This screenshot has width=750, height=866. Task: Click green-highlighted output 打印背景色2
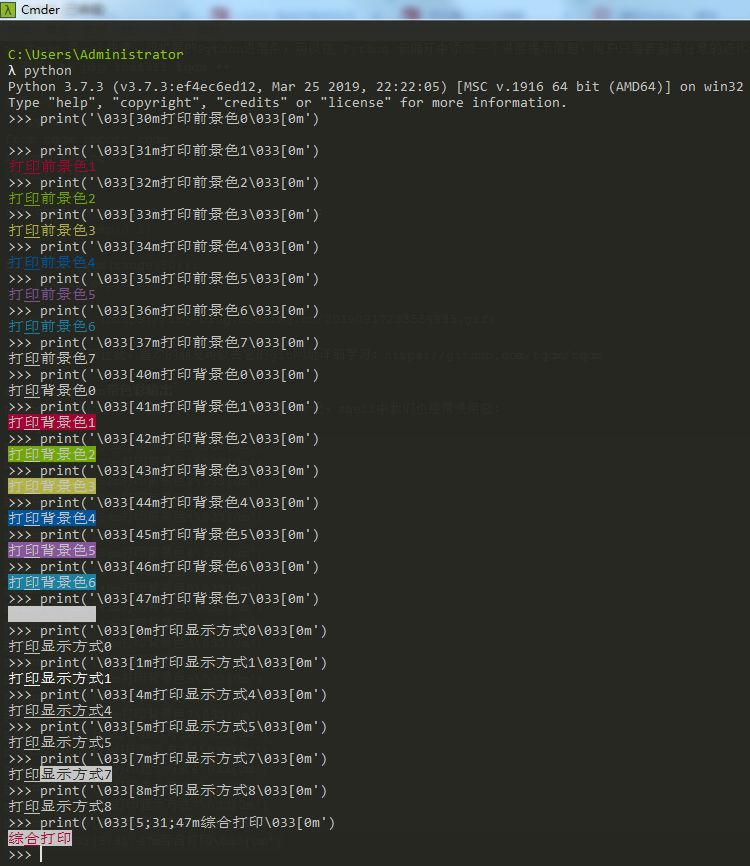(x=52, y=455)
